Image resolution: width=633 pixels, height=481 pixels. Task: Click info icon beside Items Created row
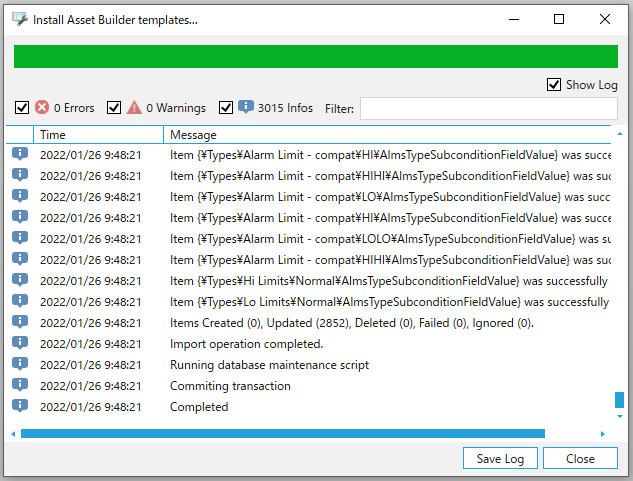(20, 322)
